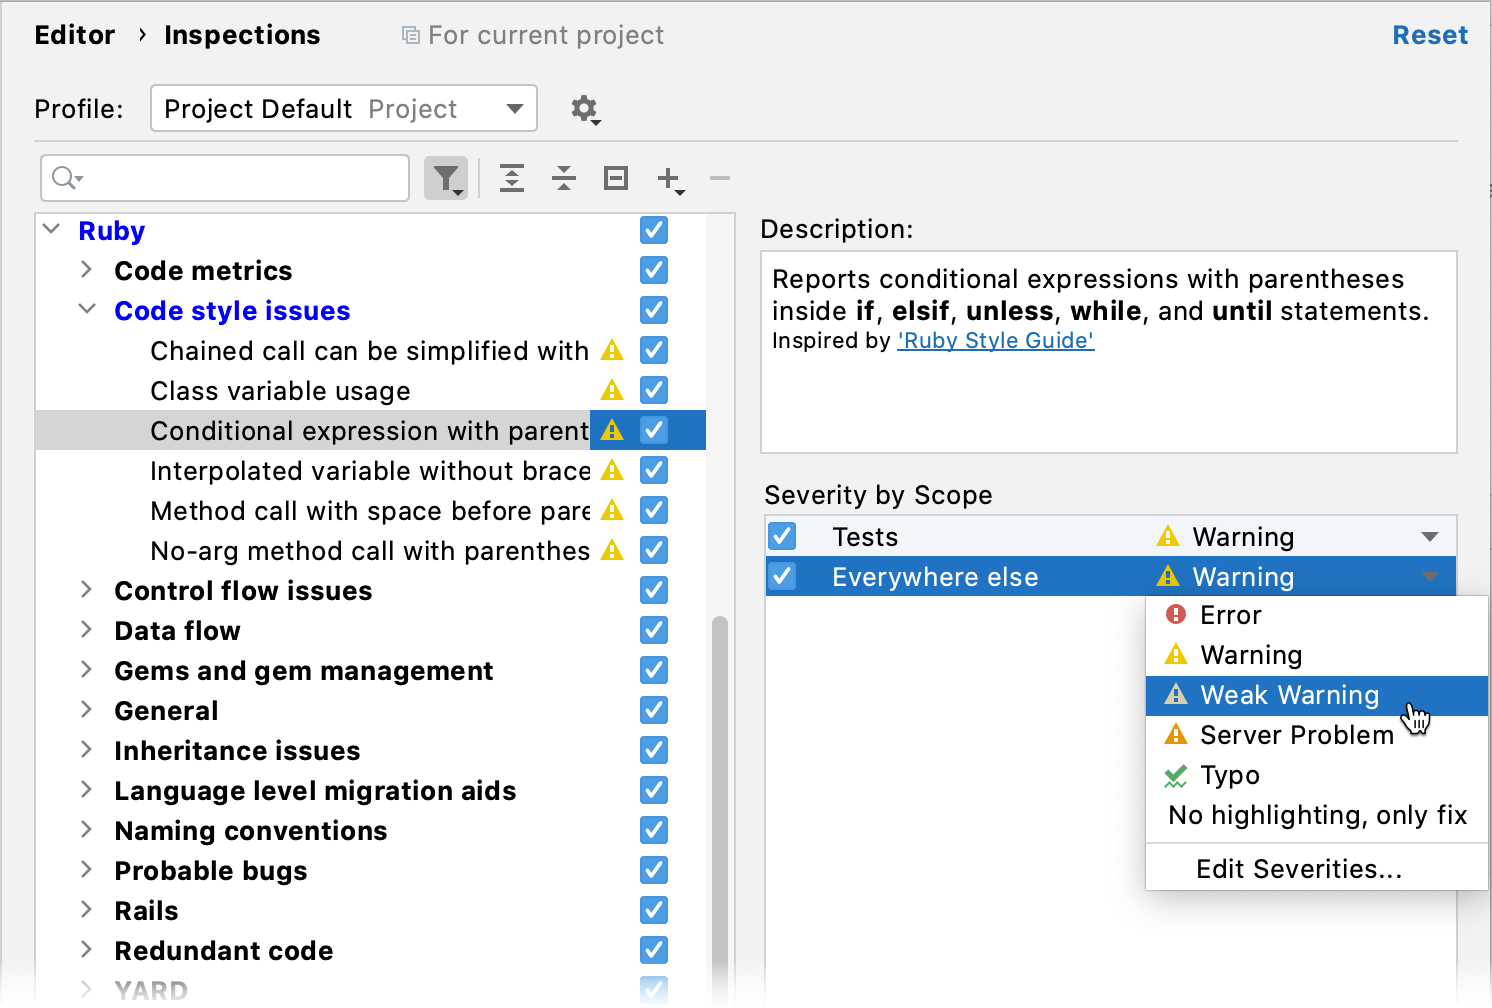Screen dimensions: 1492x1008
Task: Add inspection with the plus icon
Action: (x=670, y=180)
